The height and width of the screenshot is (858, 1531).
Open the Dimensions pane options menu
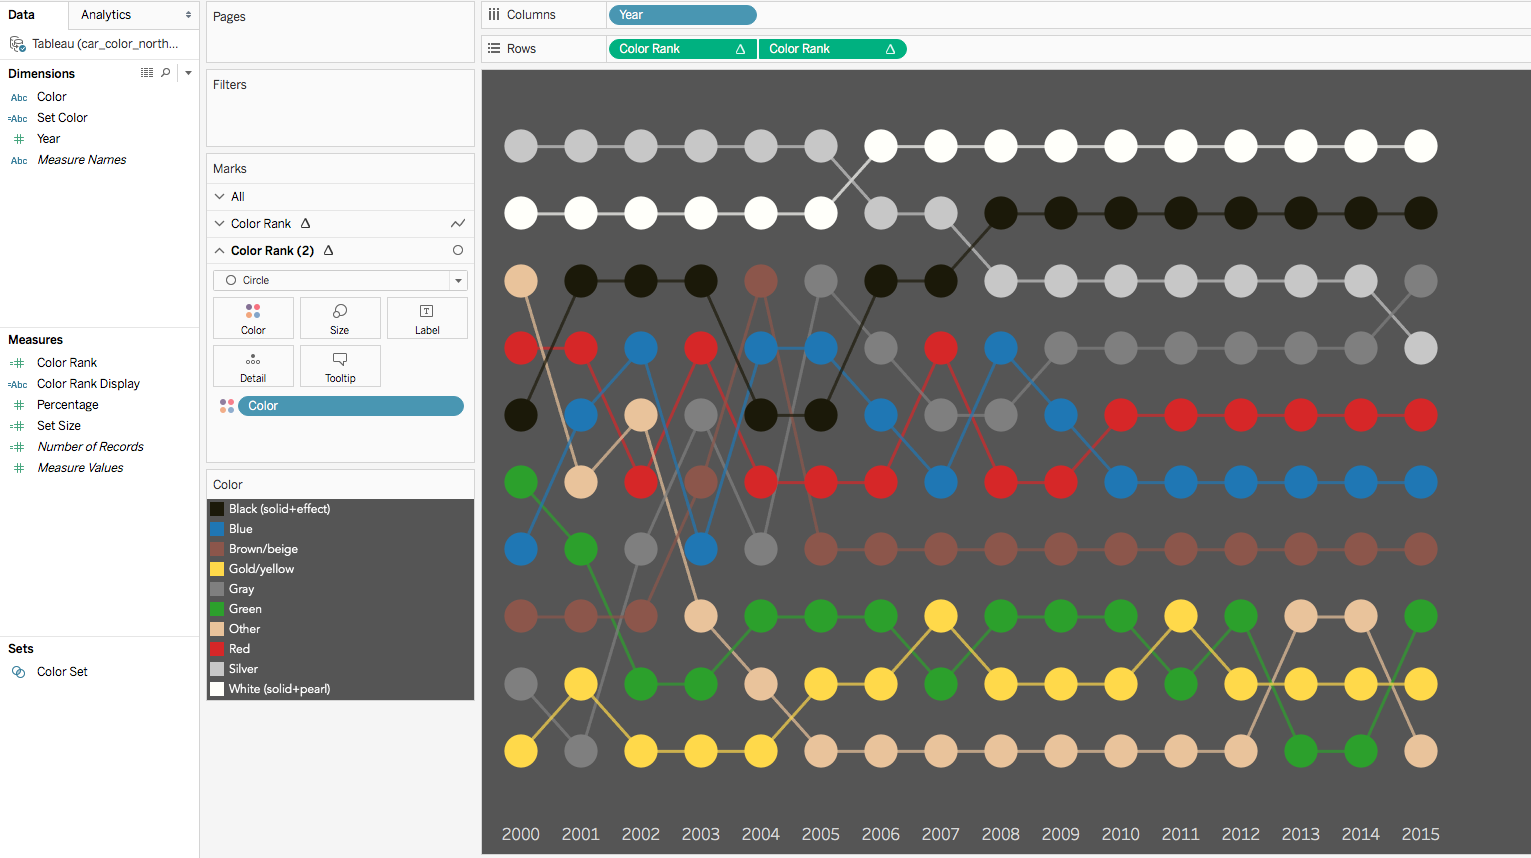187,72
